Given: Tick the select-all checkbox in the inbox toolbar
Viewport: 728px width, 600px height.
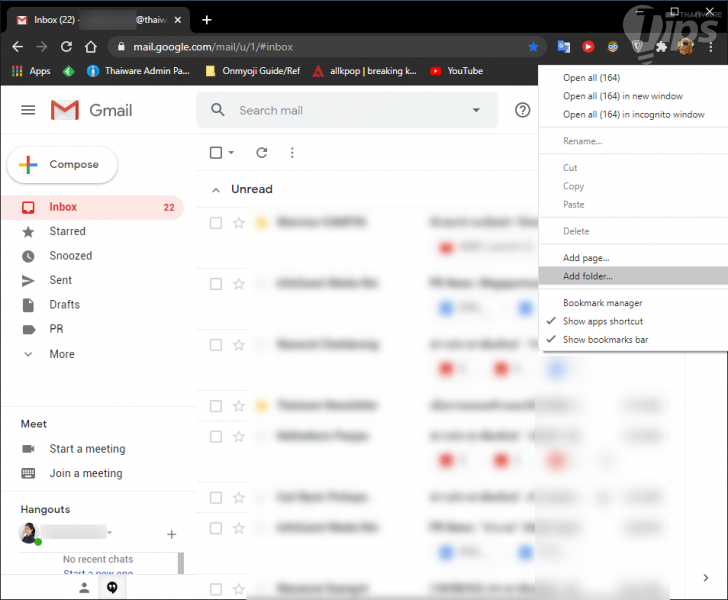Looking at the screenshot, I should click(x=216, y=152).
